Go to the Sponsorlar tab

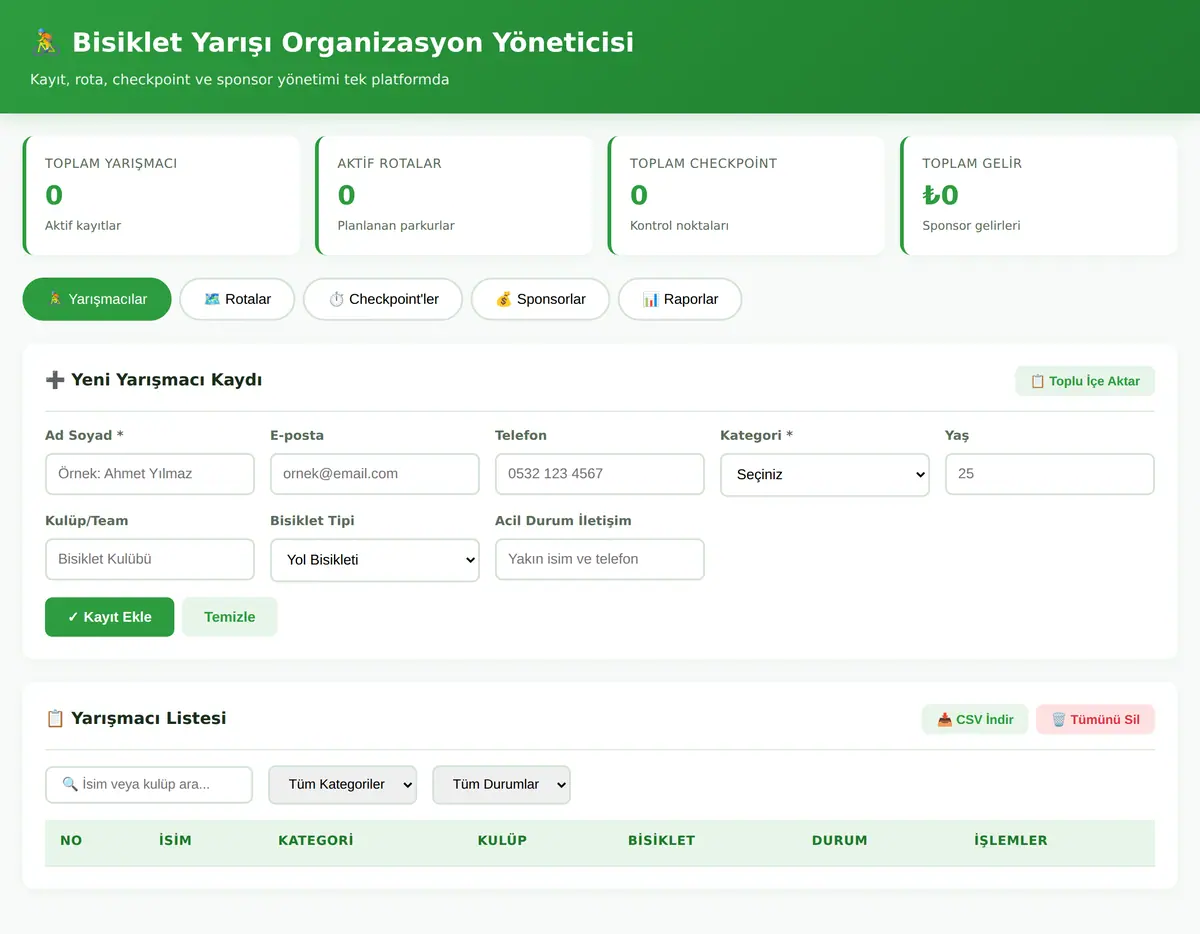(x=540, y=299)
